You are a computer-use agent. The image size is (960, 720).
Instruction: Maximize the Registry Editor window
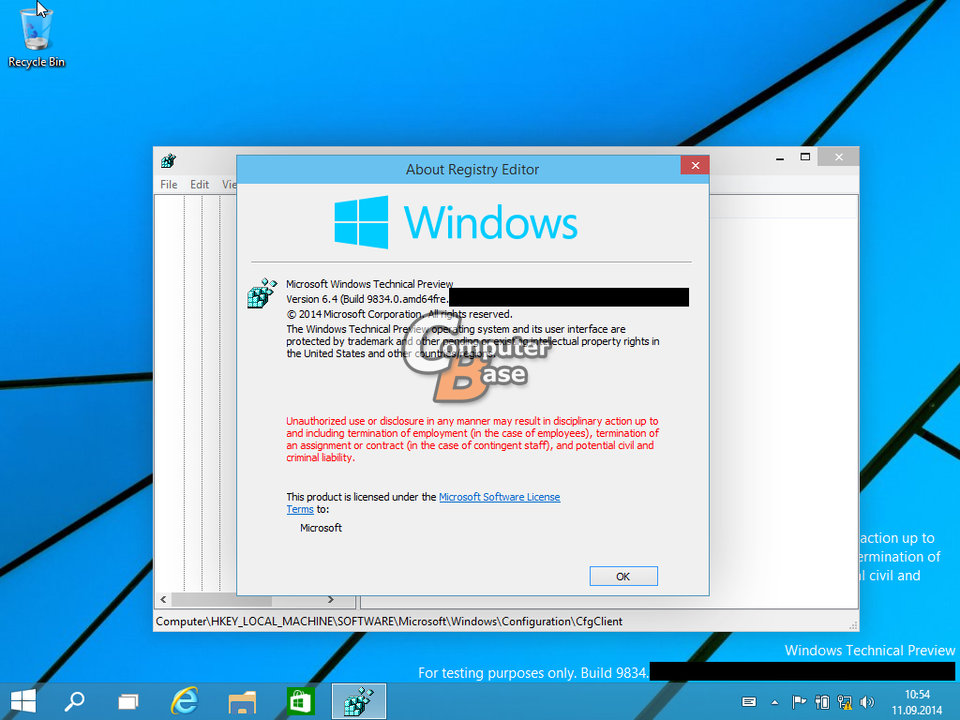click(805, 157)
